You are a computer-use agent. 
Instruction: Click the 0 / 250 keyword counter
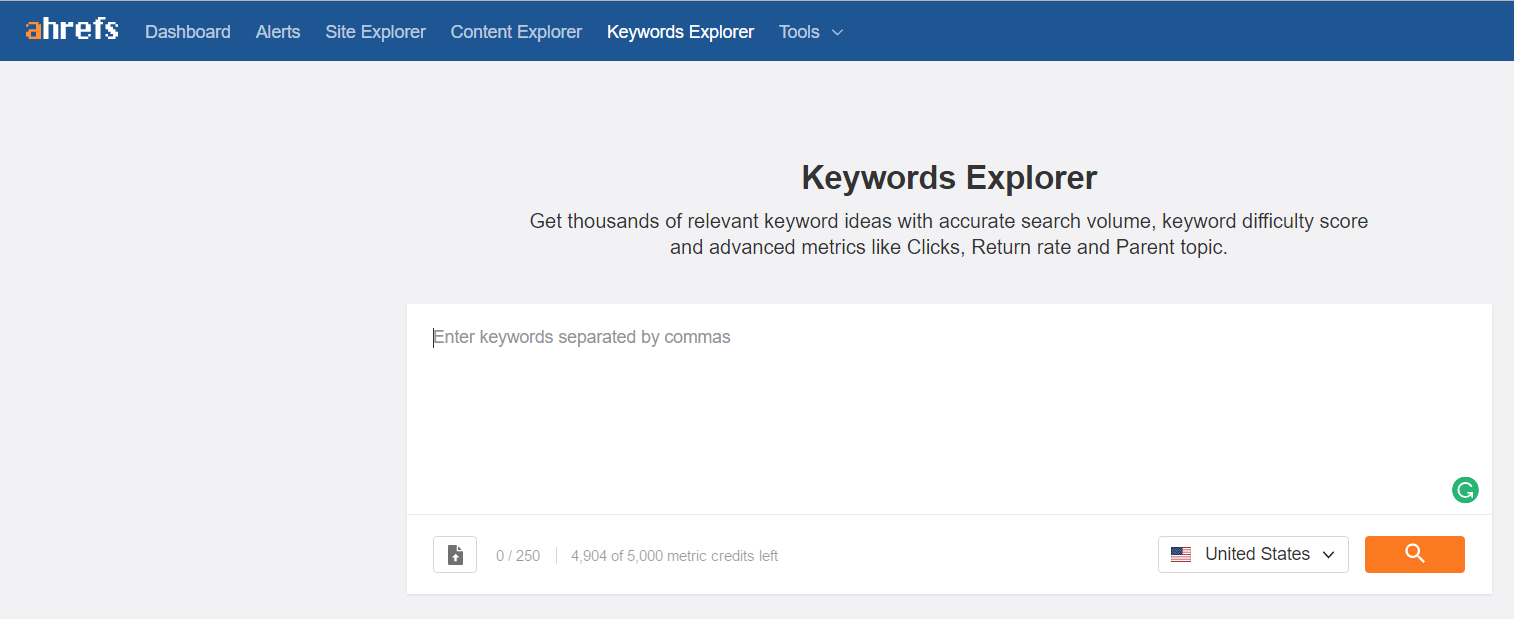(518, 556)
